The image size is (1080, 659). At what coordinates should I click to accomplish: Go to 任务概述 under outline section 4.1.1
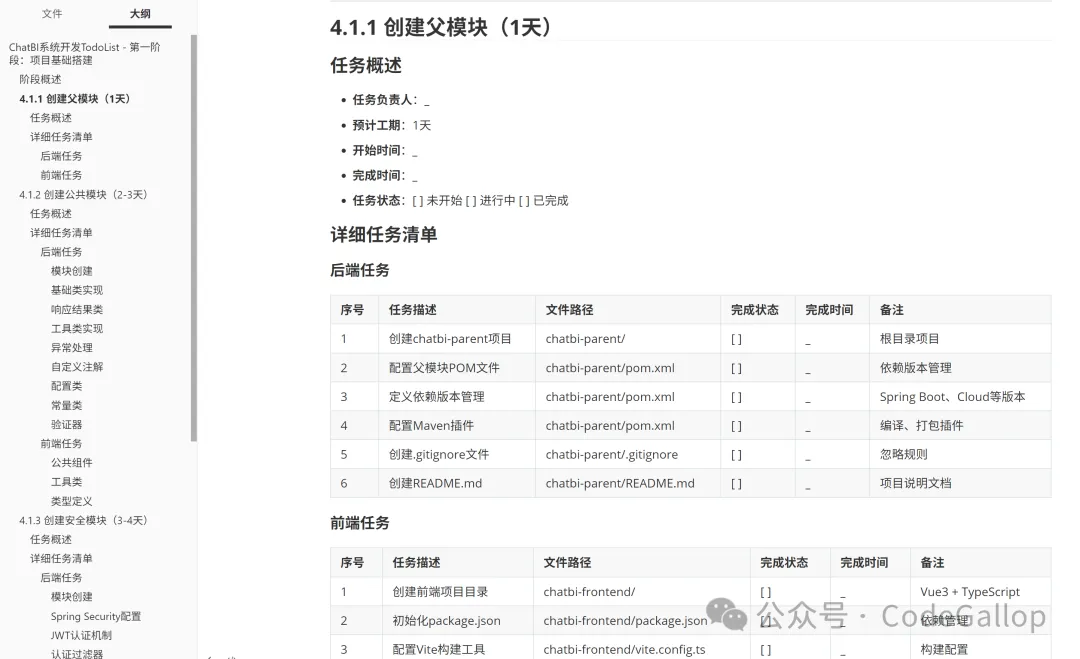coord(50,118)
